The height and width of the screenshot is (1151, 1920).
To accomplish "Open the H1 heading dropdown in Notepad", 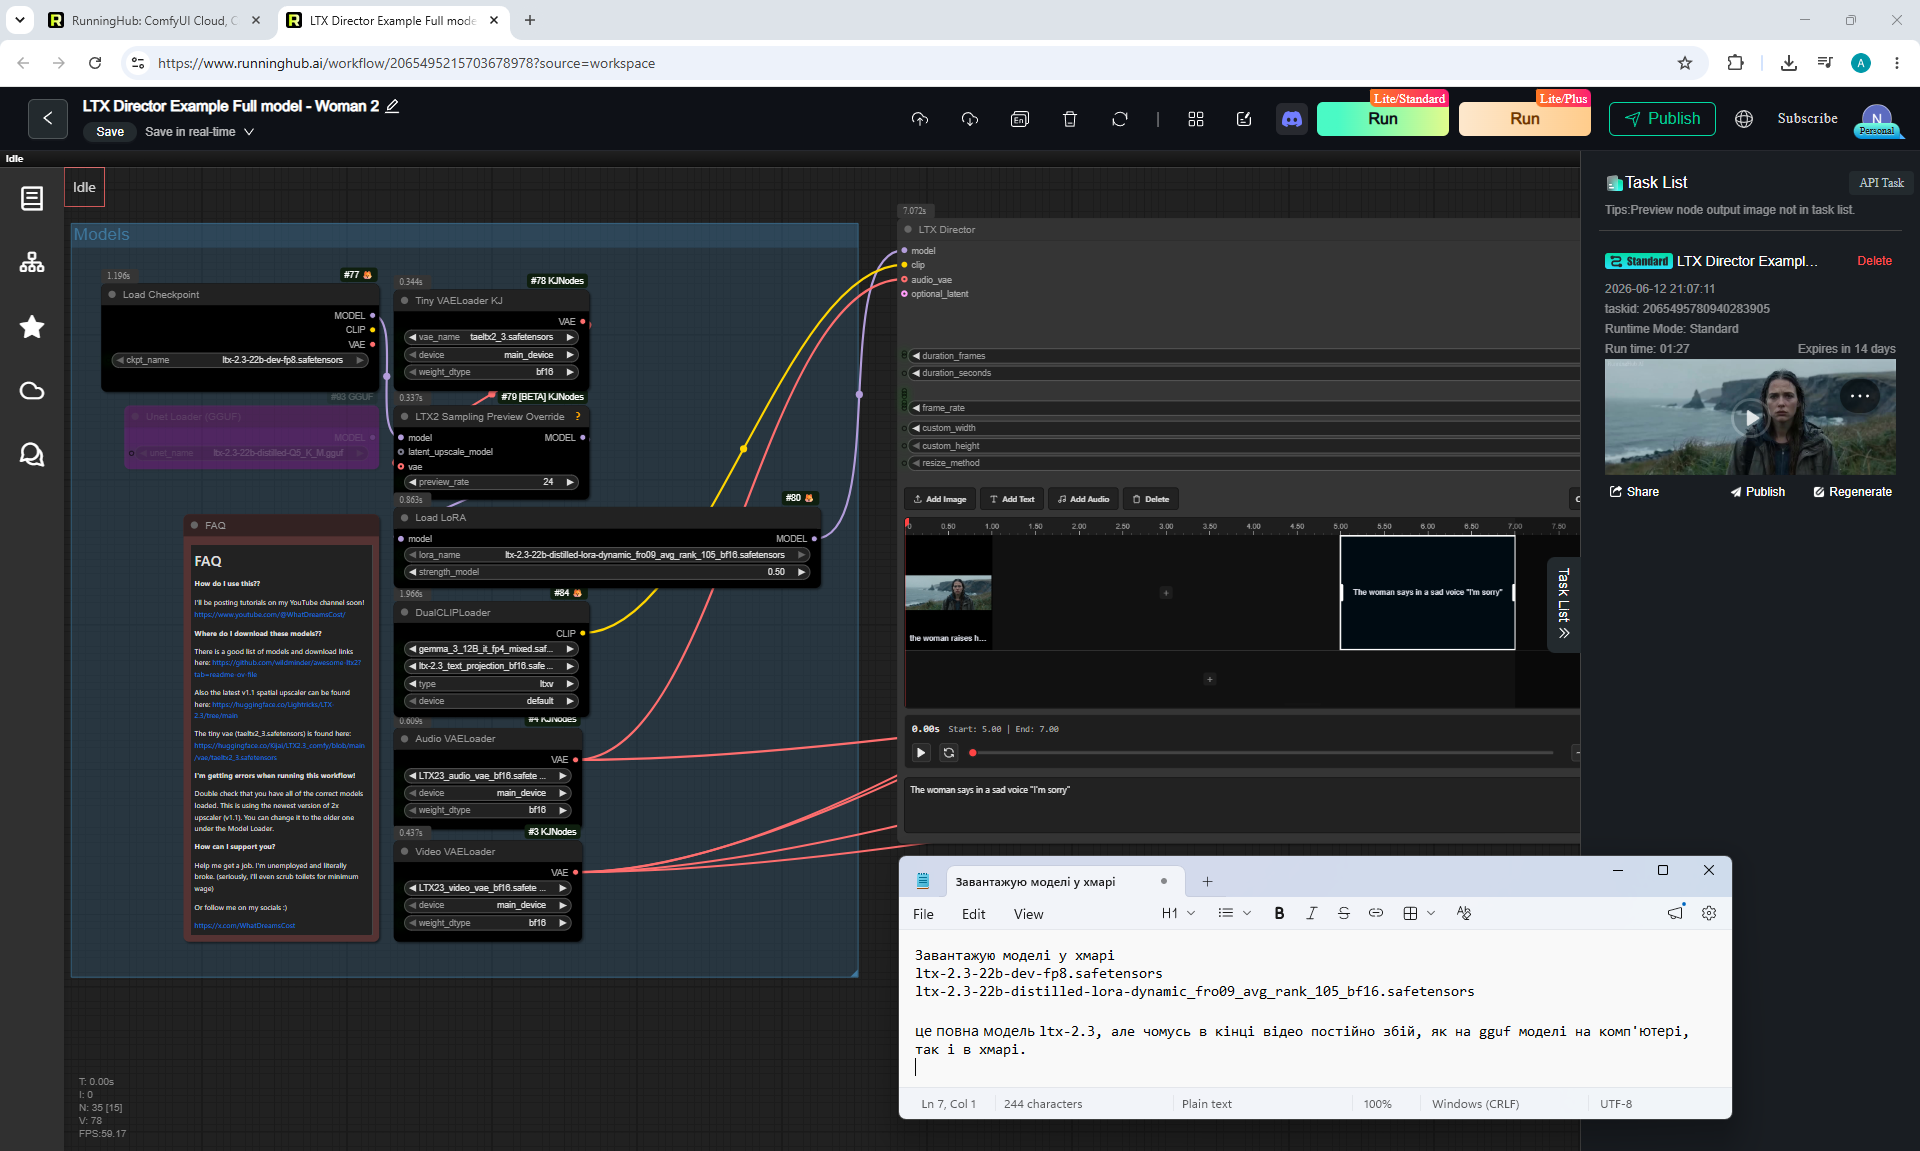I will coord(1178,913).
